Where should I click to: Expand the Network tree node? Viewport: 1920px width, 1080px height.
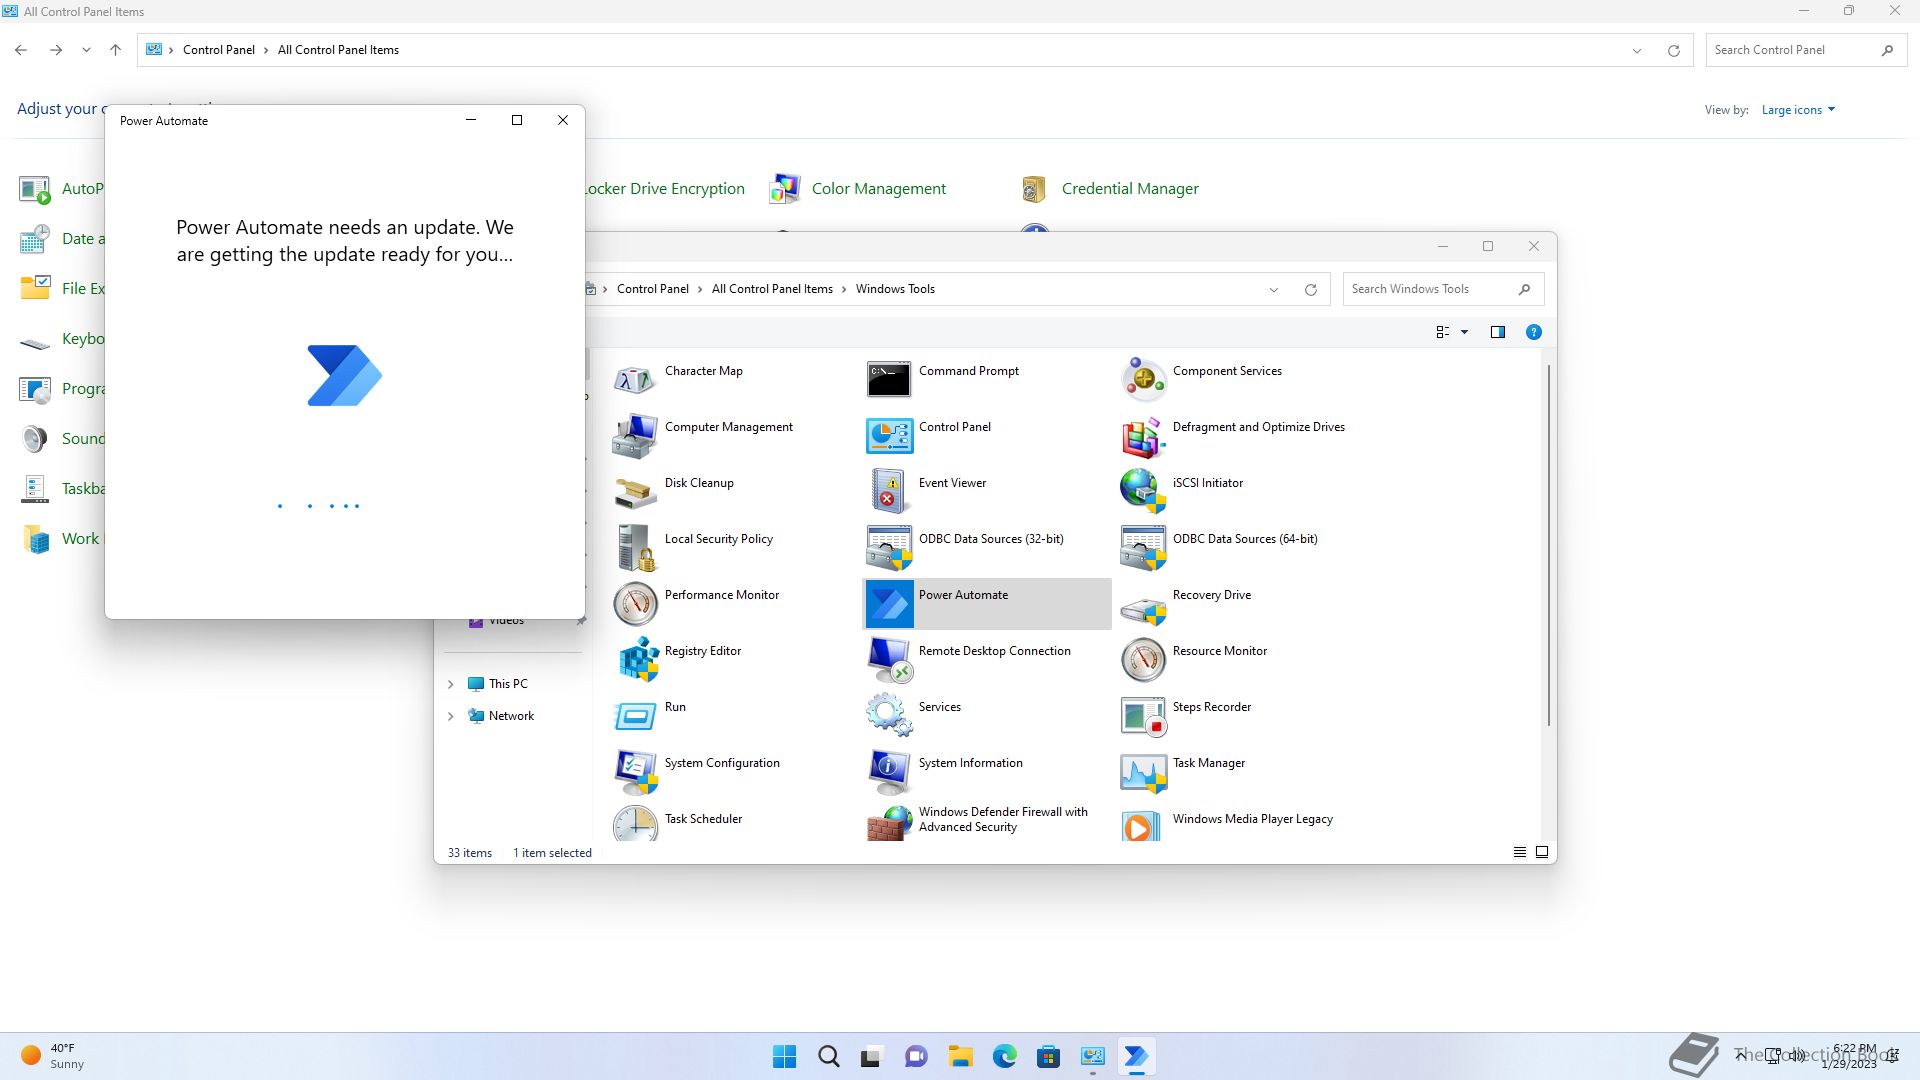(x=450, y=716)
